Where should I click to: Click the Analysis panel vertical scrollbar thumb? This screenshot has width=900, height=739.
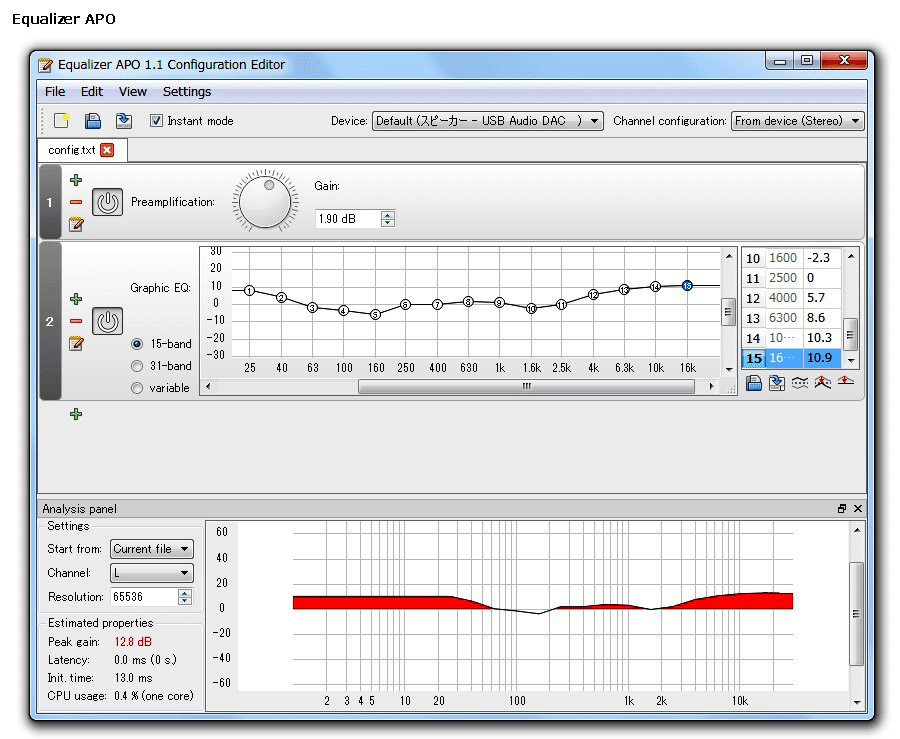tap(856, 613)
